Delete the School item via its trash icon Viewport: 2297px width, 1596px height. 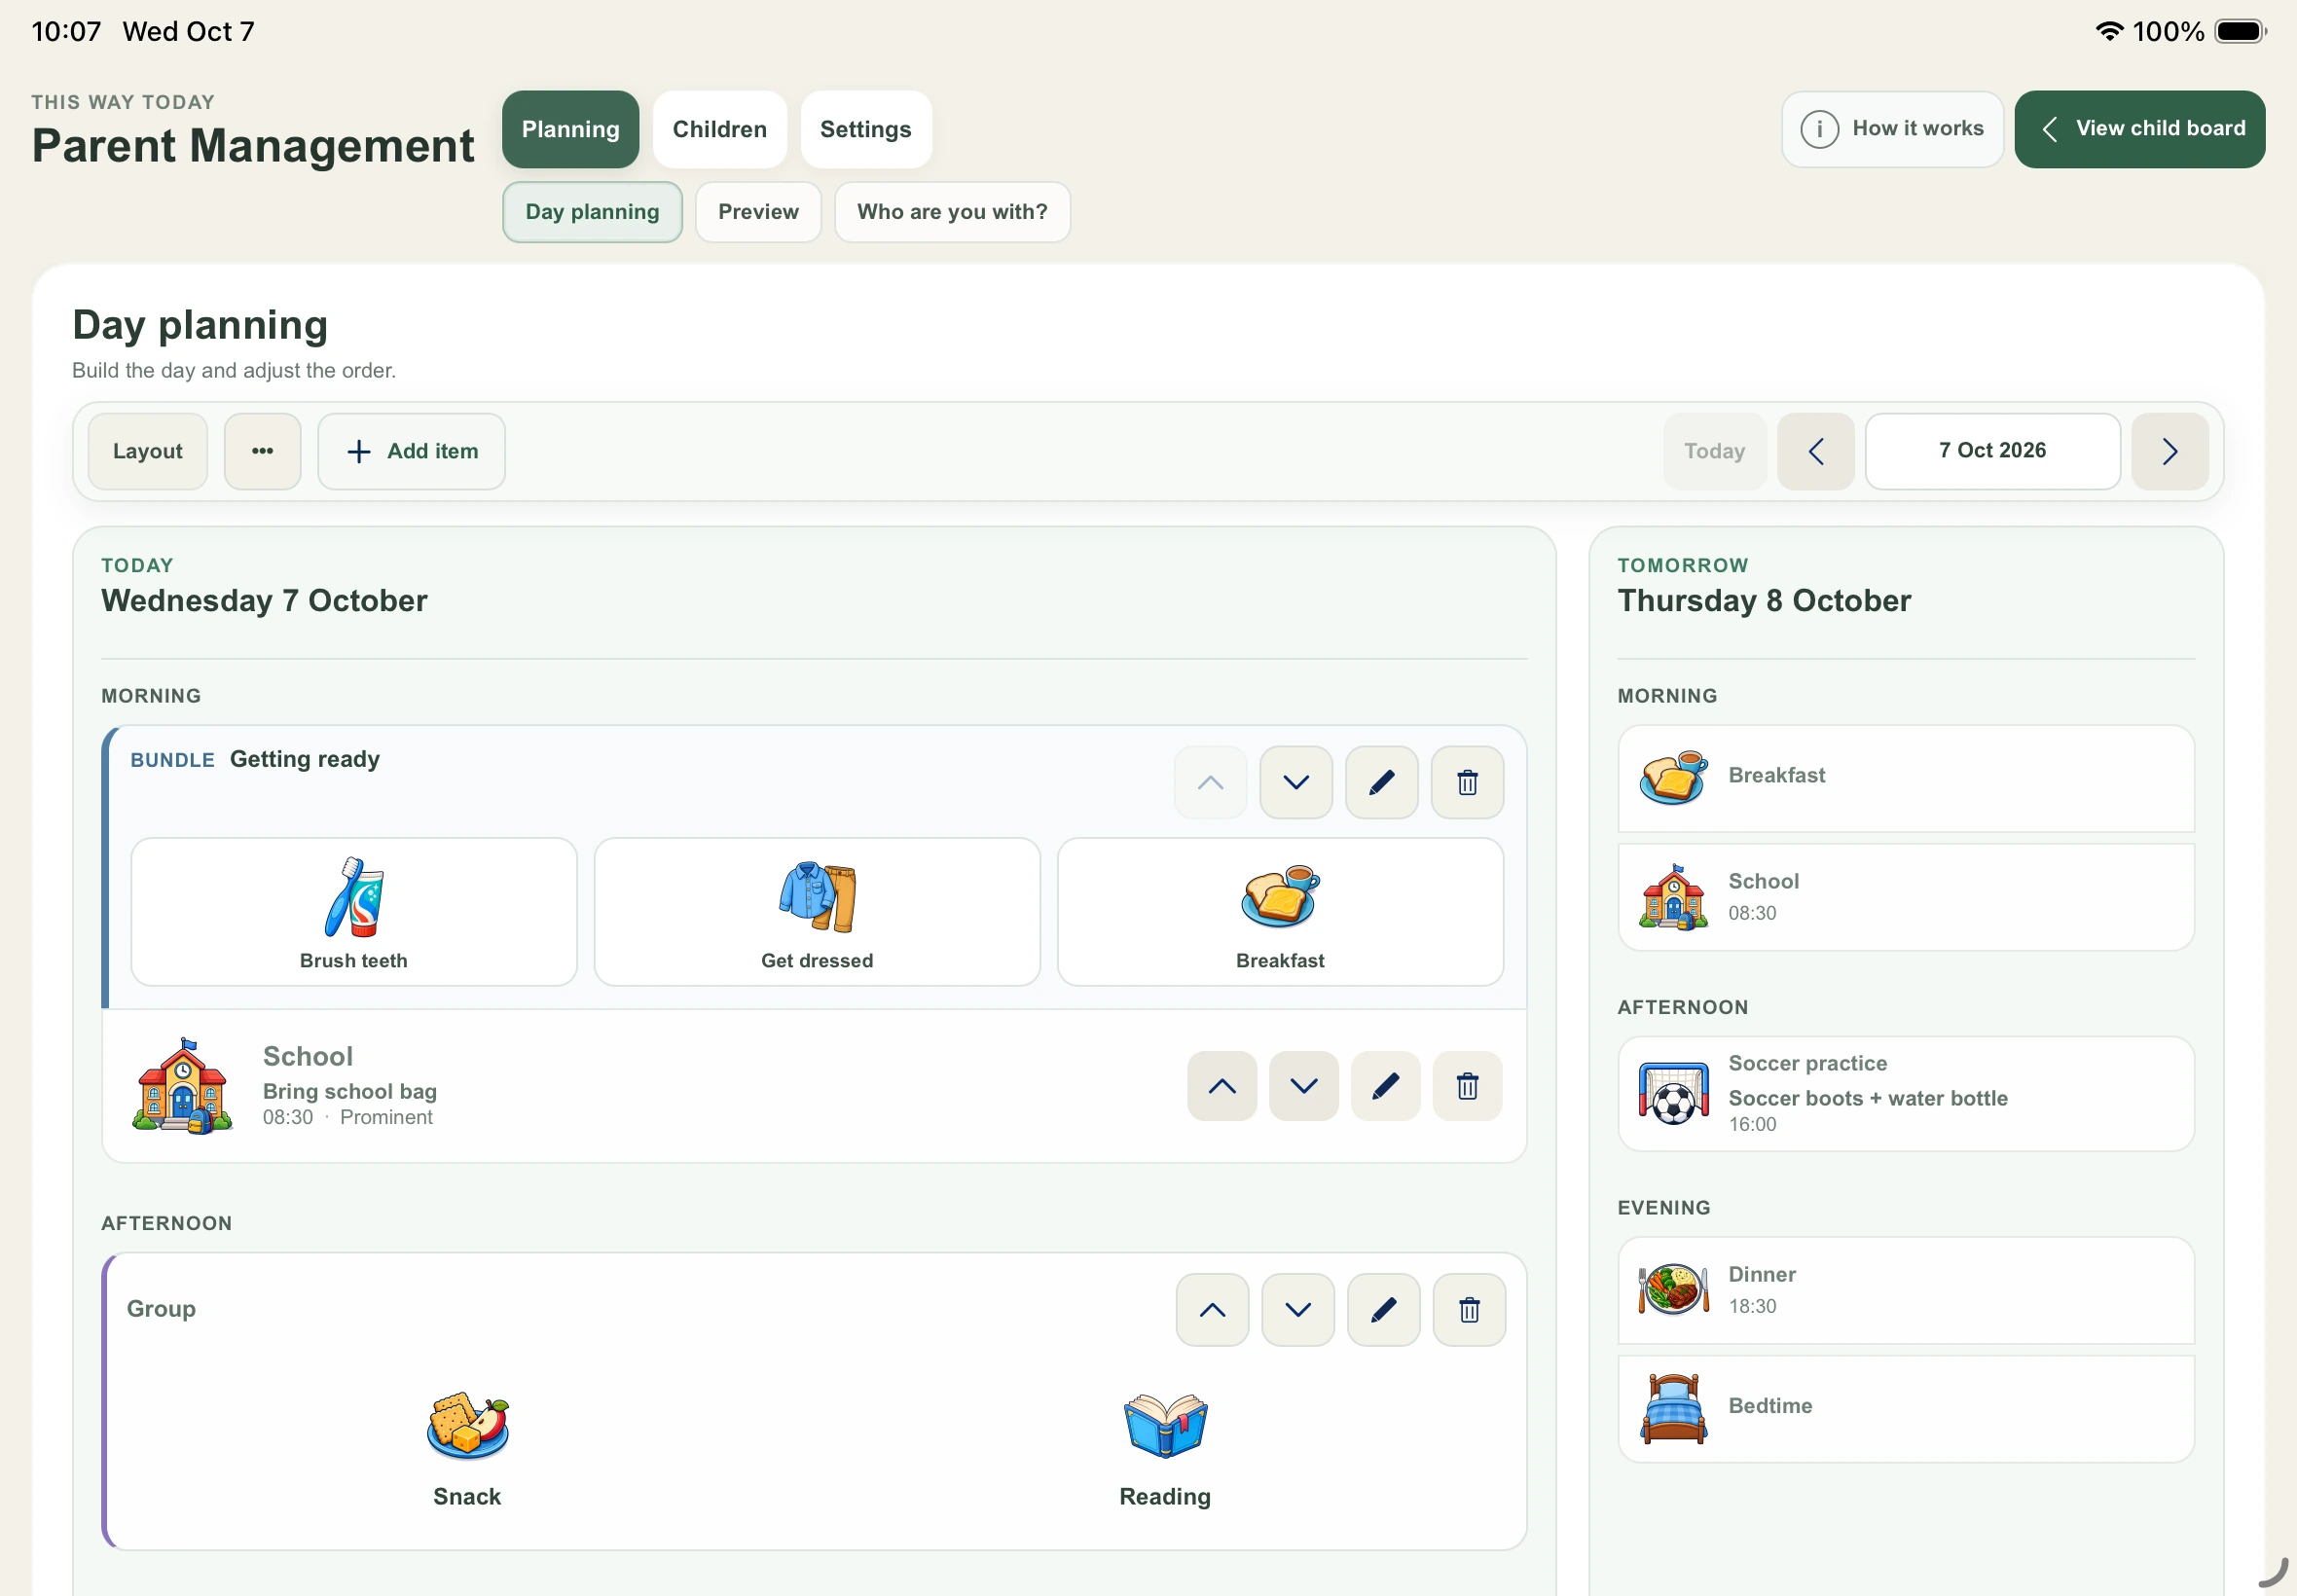pyautogui.click(x=1467, y=1086)
